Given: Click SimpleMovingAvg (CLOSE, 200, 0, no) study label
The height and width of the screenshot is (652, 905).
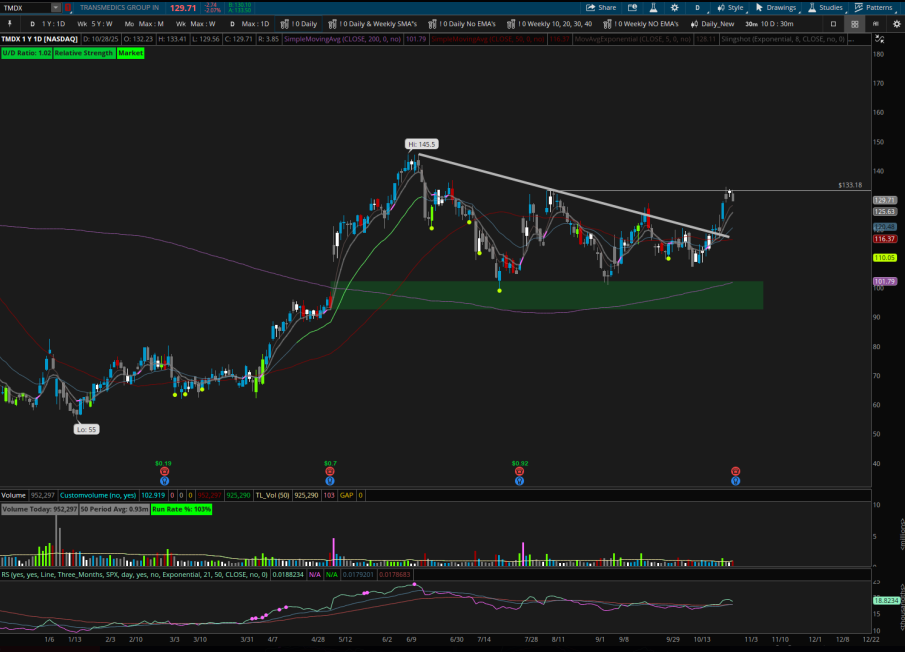Looking at the screenshot, I should [342, 39].
